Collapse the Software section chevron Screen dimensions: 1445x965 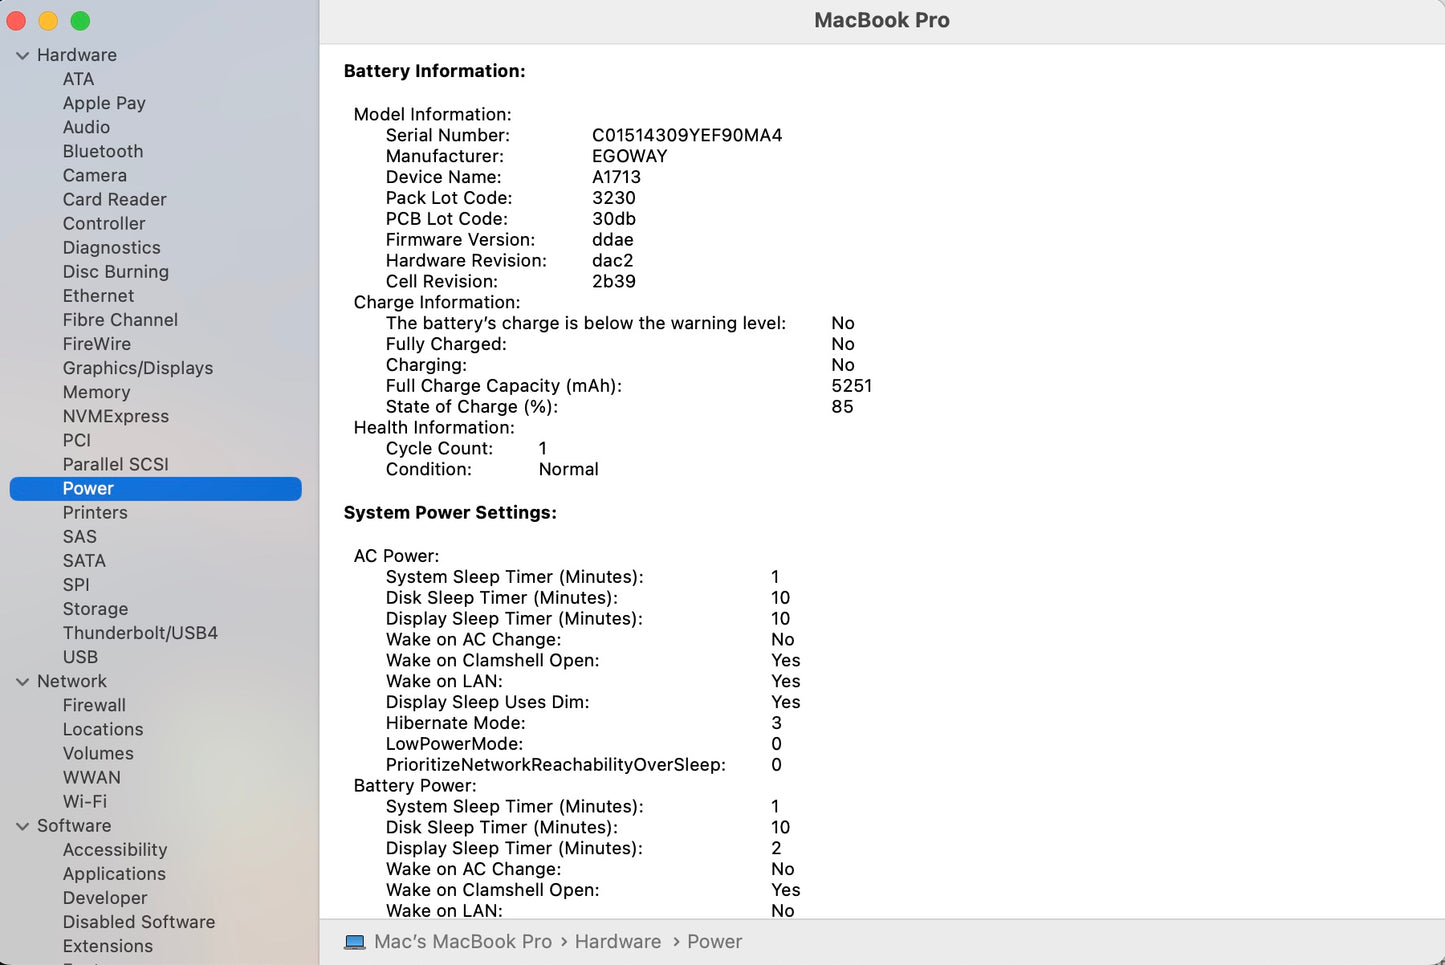(22, 827)
